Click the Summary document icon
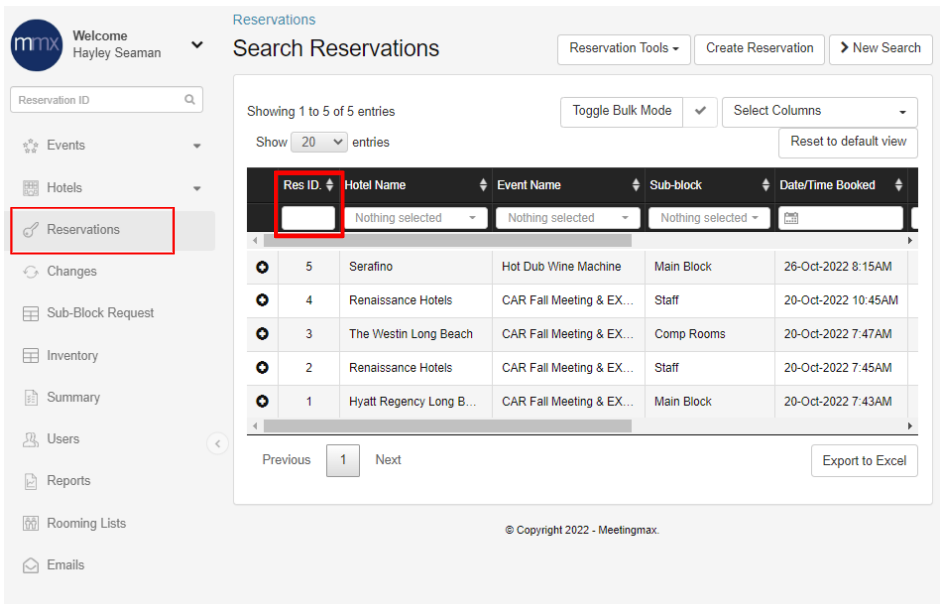This screenshot has width=944, height=611. click(x=31, y=397)
